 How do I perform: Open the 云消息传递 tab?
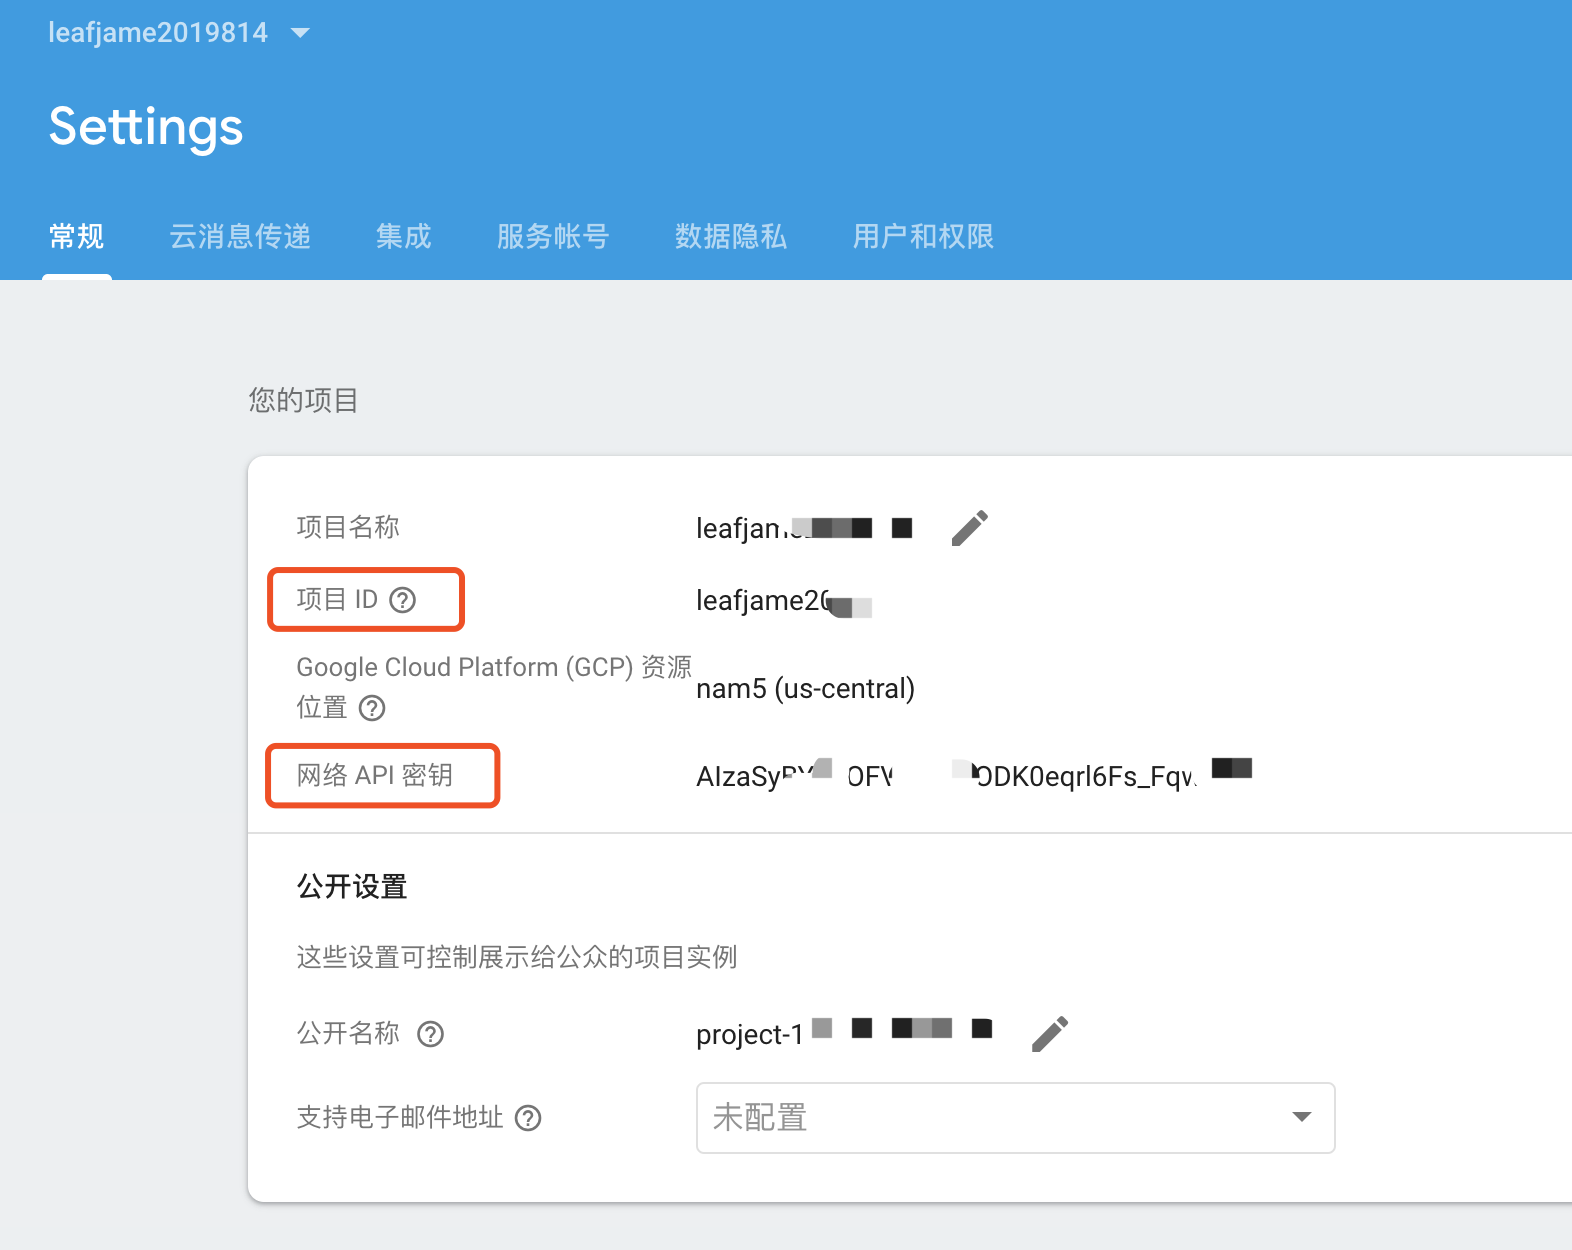[x=240, y=236]
